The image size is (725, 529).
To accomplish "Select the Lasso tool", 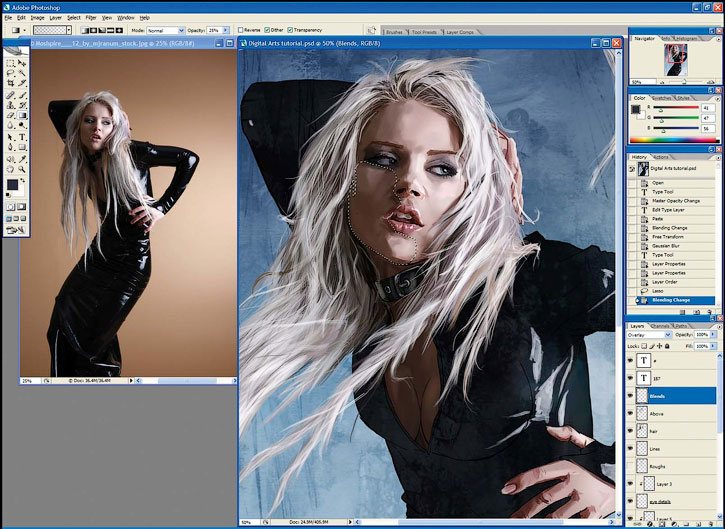I will [x=11, y=73].
